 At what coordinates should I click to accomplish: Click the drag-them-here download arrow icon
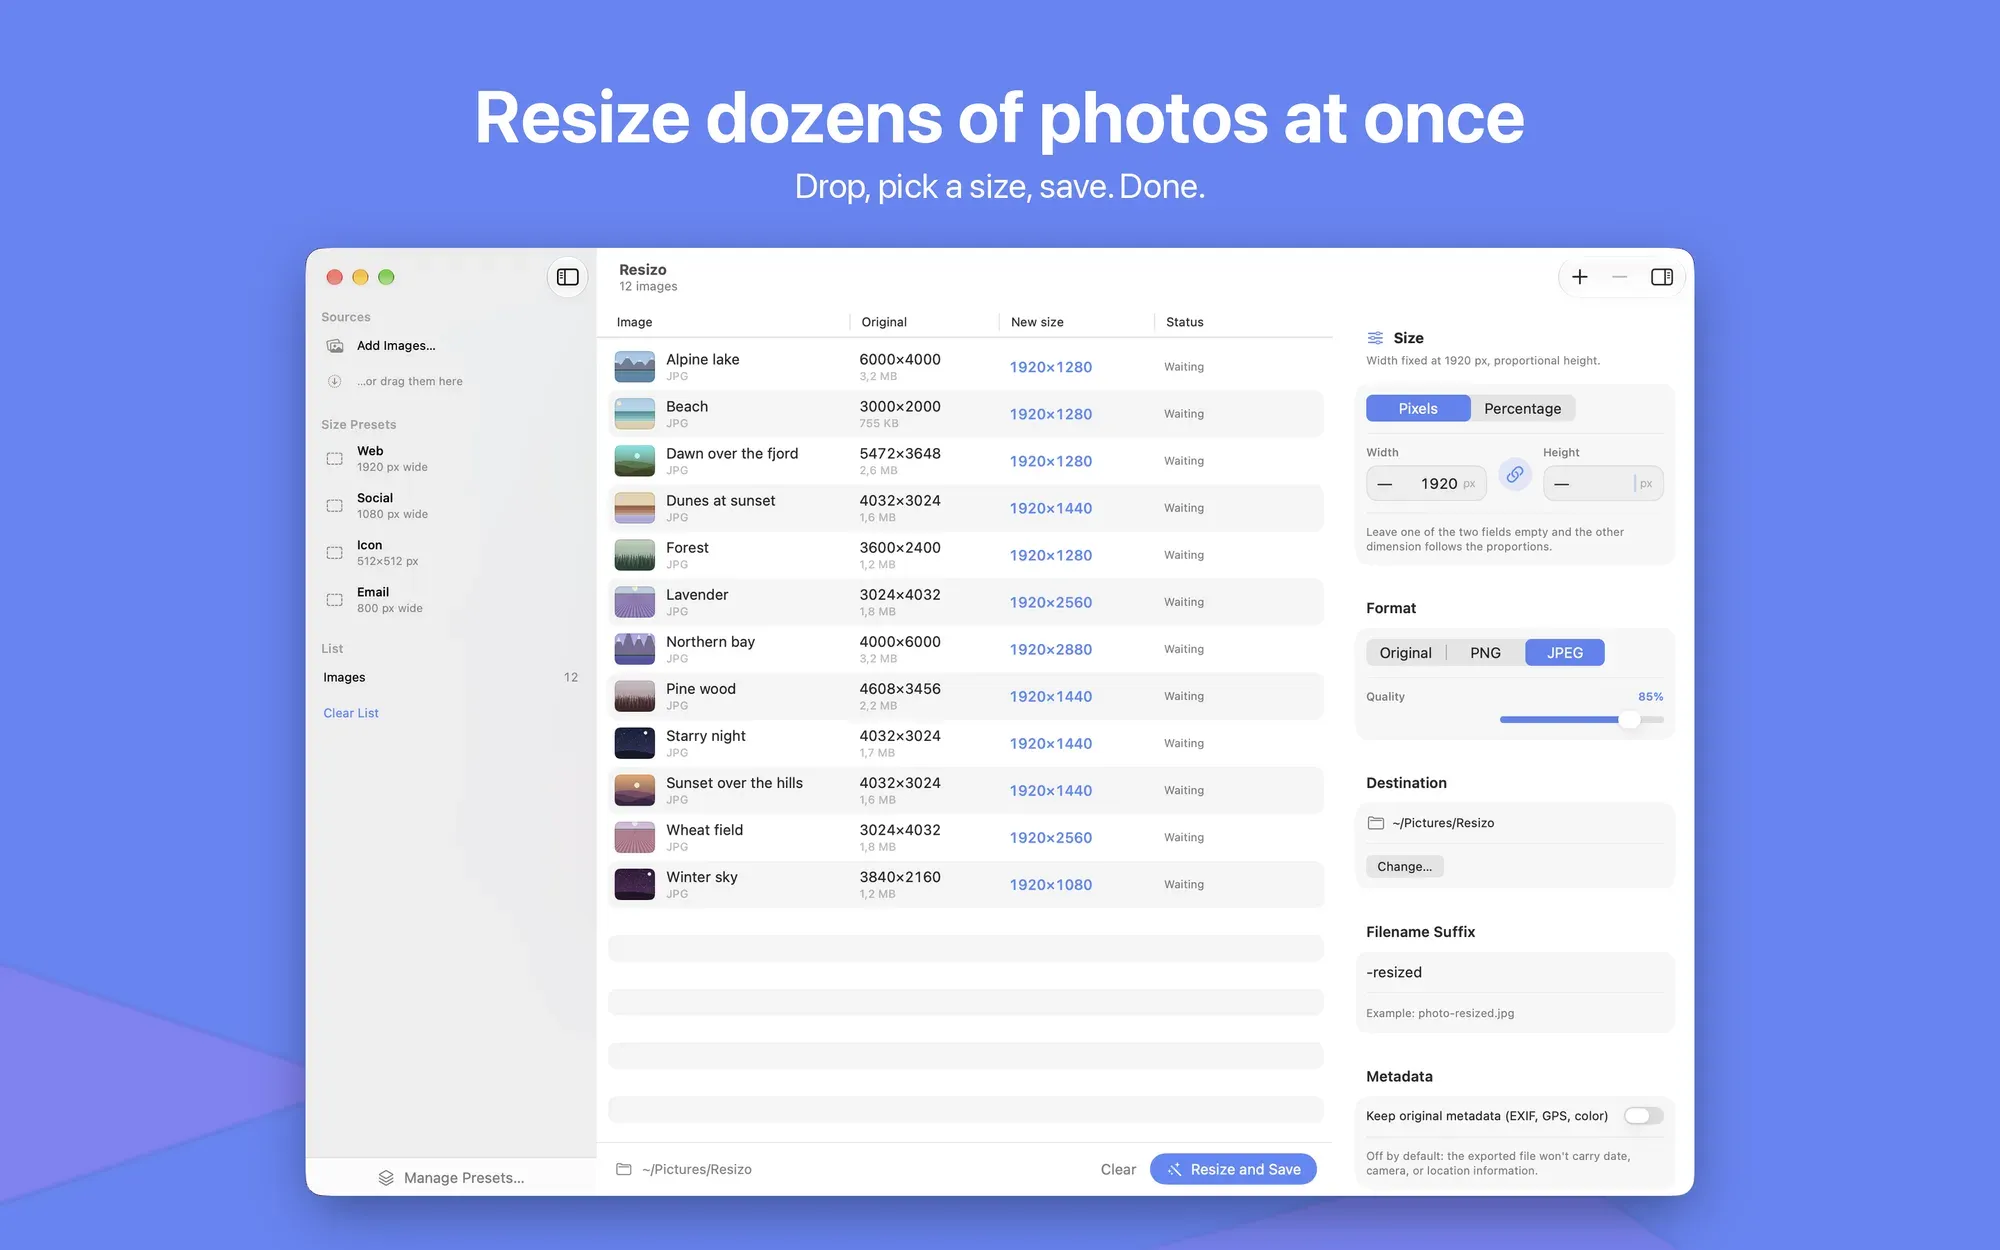pos(335,381)
